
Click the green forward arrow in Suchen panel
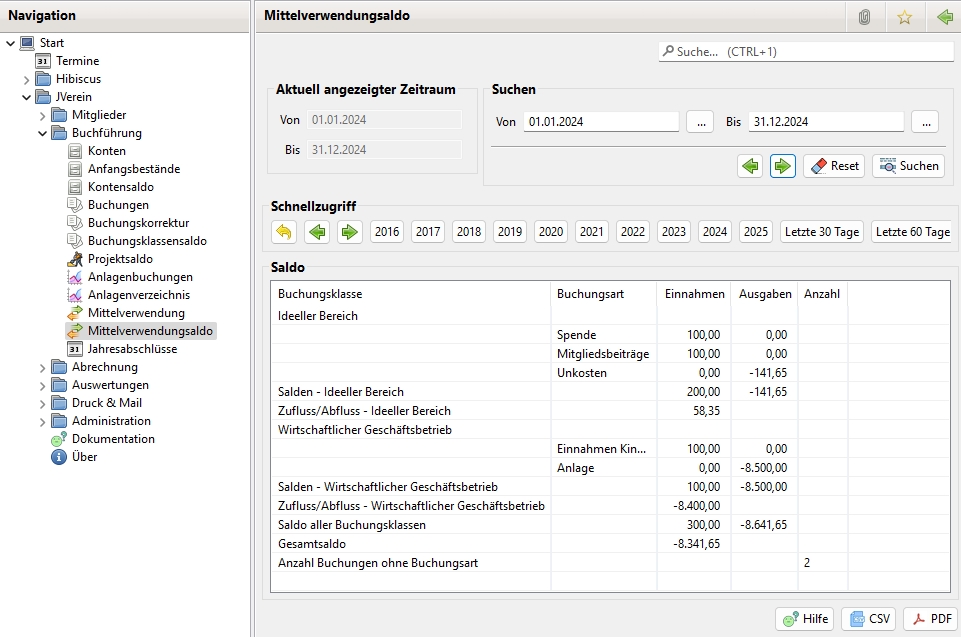click(x=783, y=166)
